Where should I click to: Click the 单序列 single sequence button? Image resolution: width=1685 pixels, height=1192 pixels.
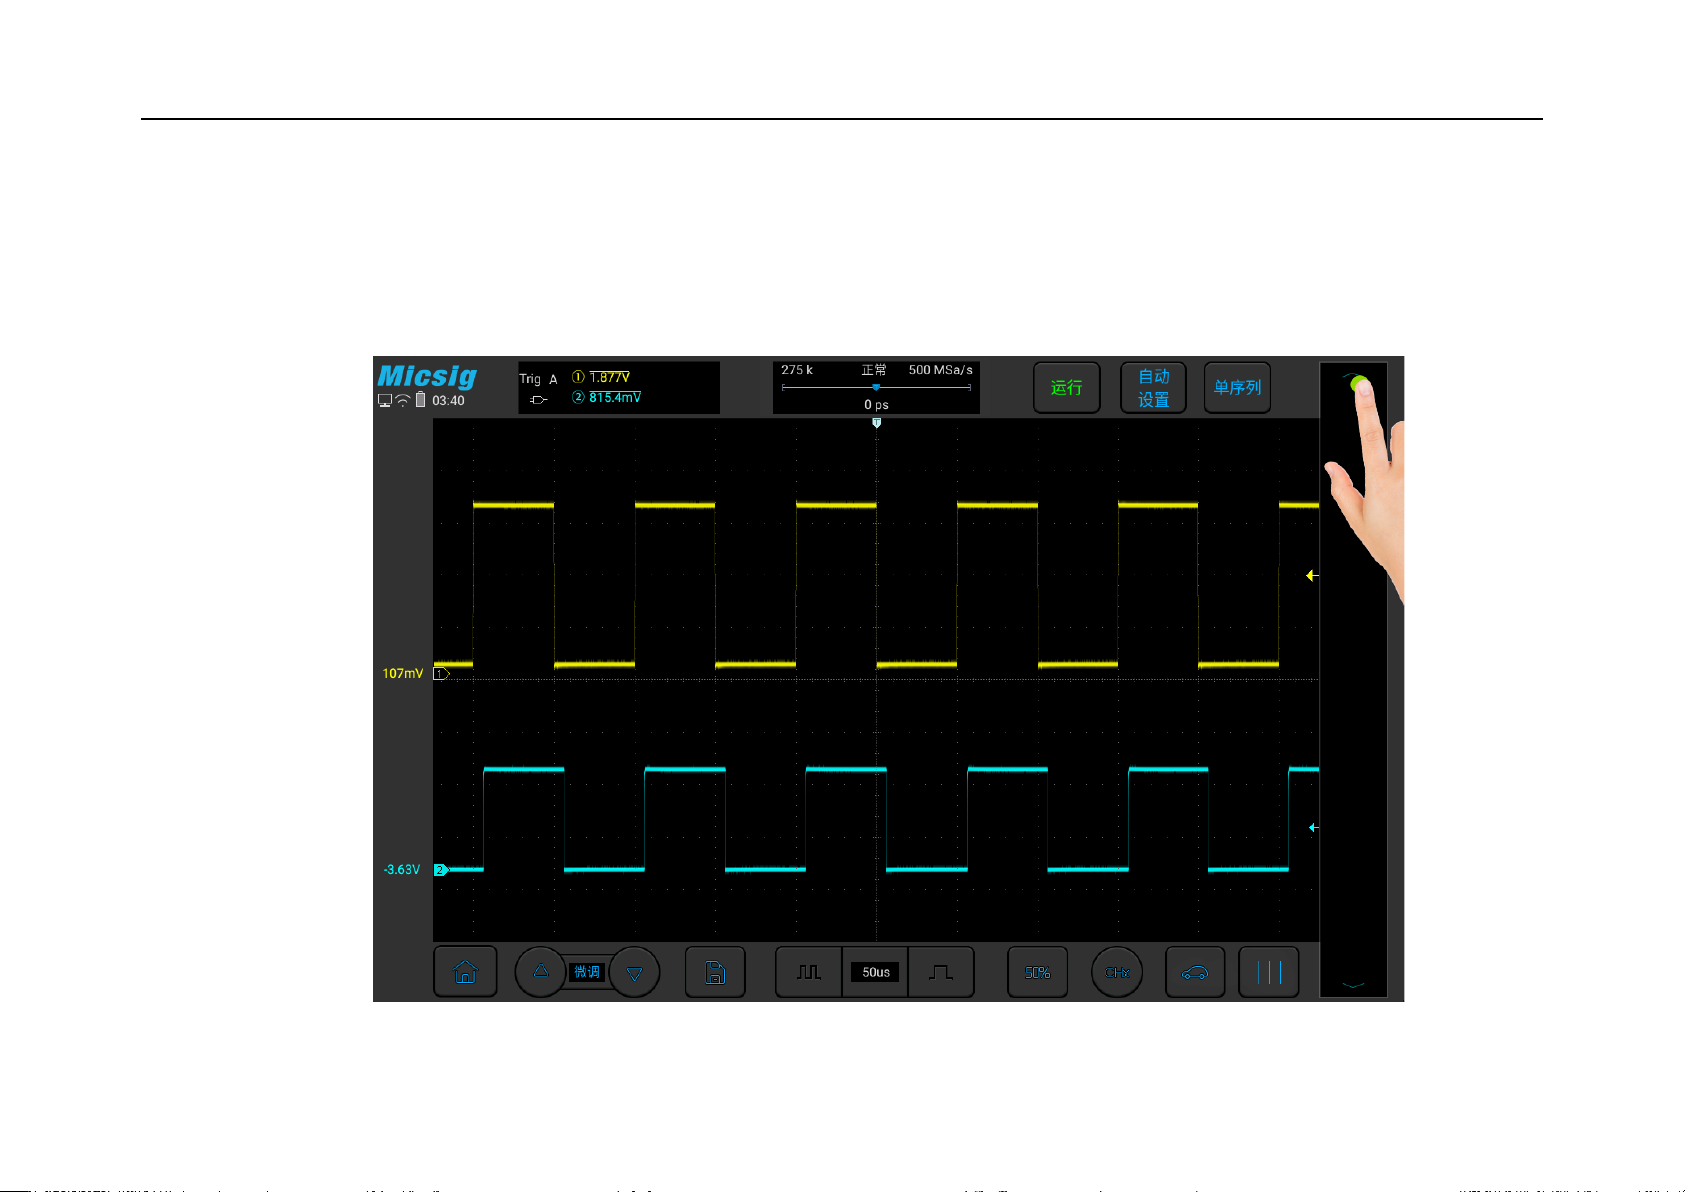pyautogui.click(x=1237, y=388)
